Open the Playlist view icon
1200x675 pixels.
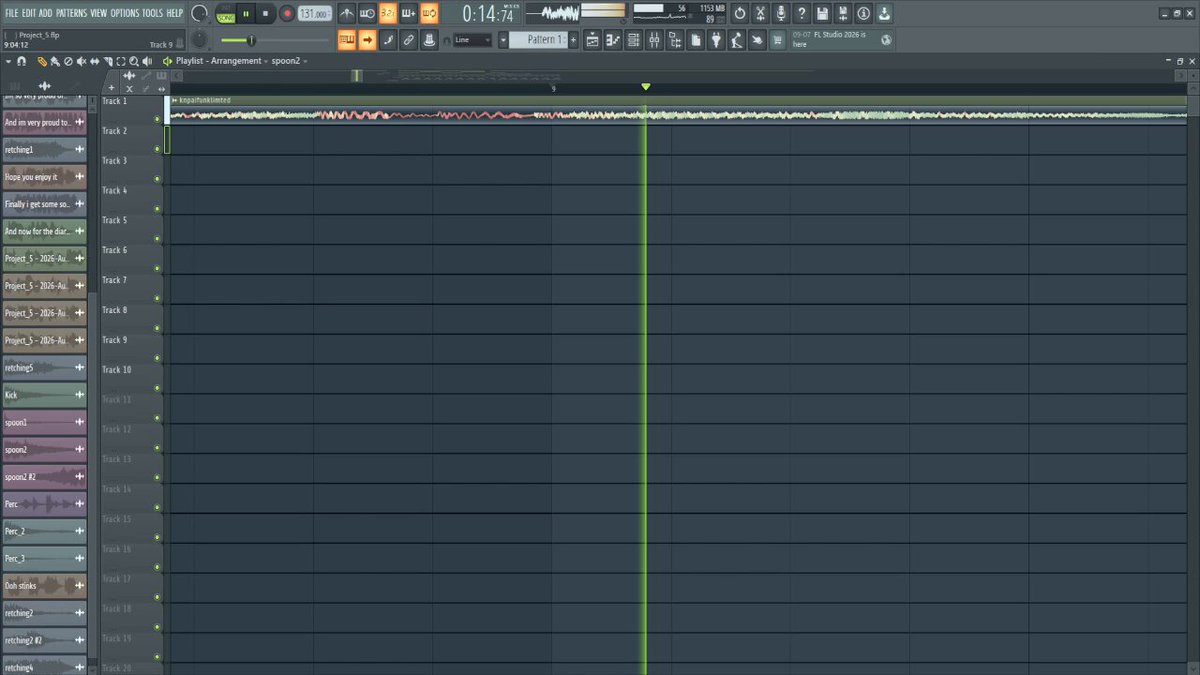pyautogui.click(x=593, y=40)
